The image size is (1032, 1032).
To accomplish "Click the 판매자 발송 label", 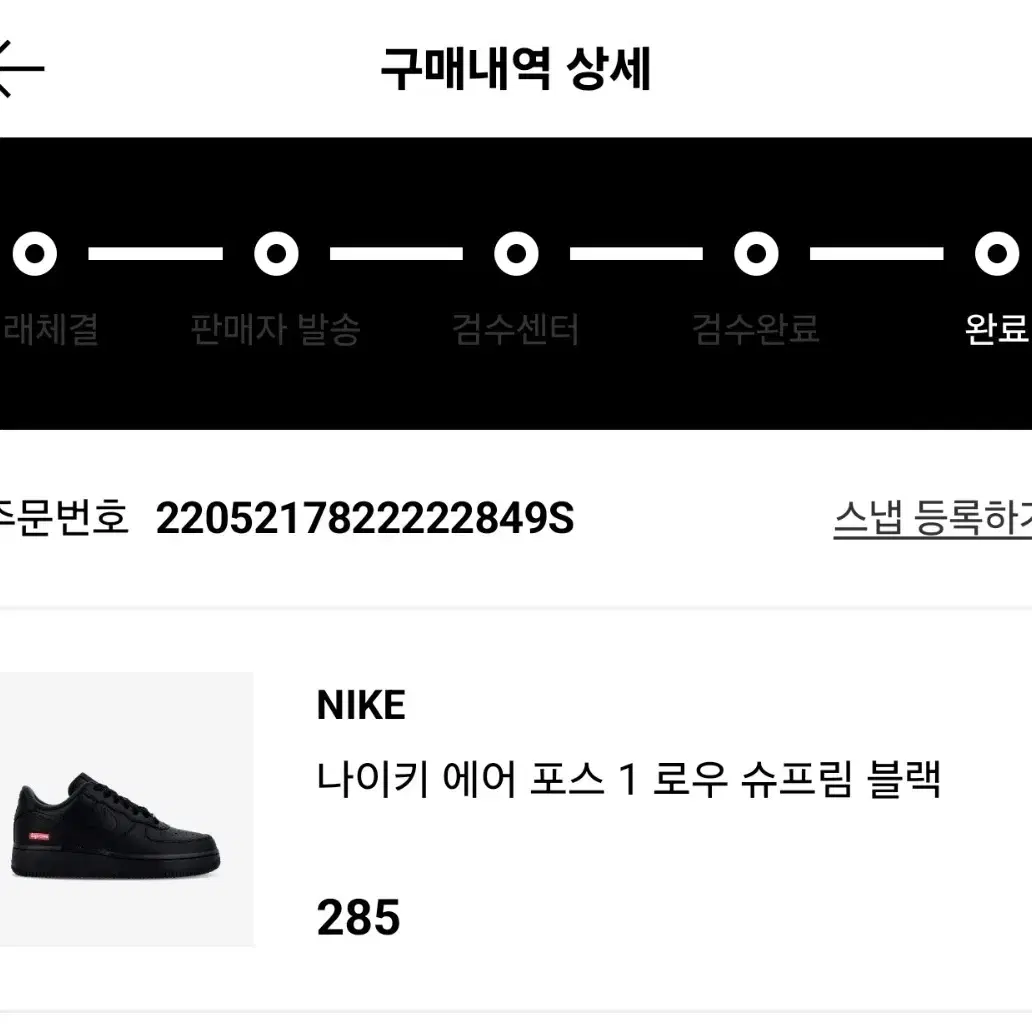I will 276,329.
